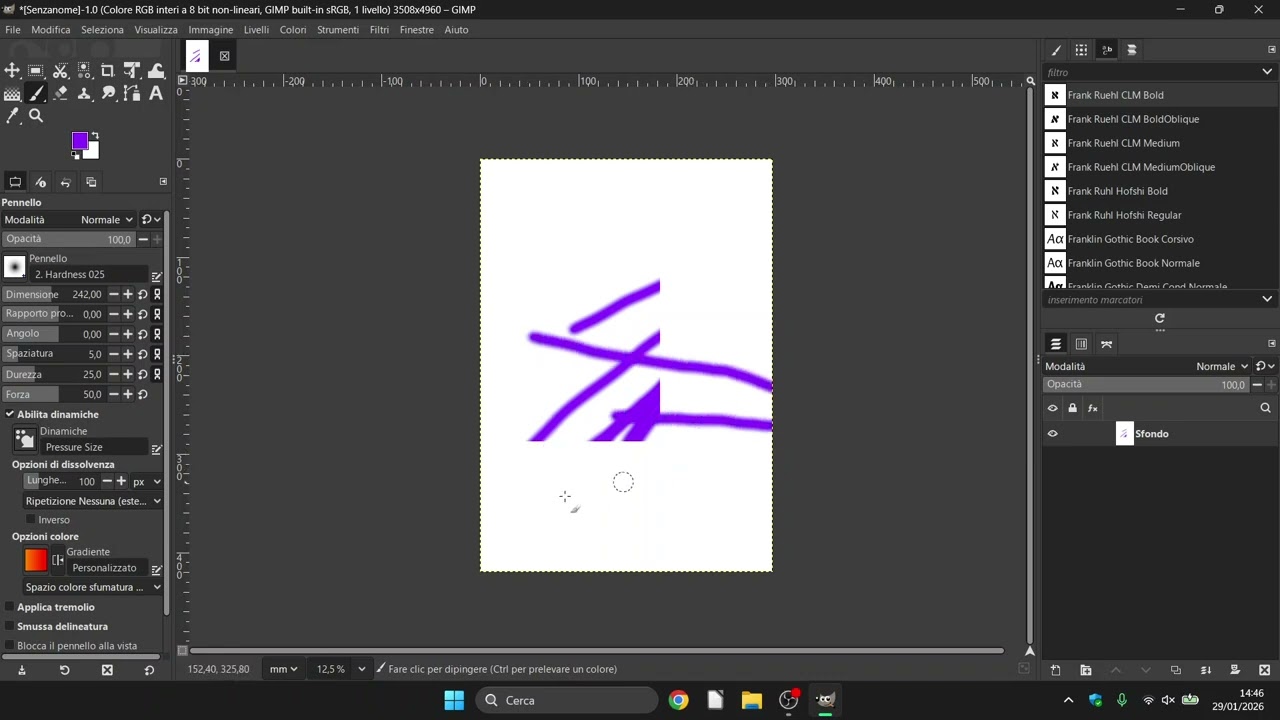Select the Warp Transform tool
The height and width of the screenshot is (720, 1280).
pyautogui.click(x=156, y=70)
